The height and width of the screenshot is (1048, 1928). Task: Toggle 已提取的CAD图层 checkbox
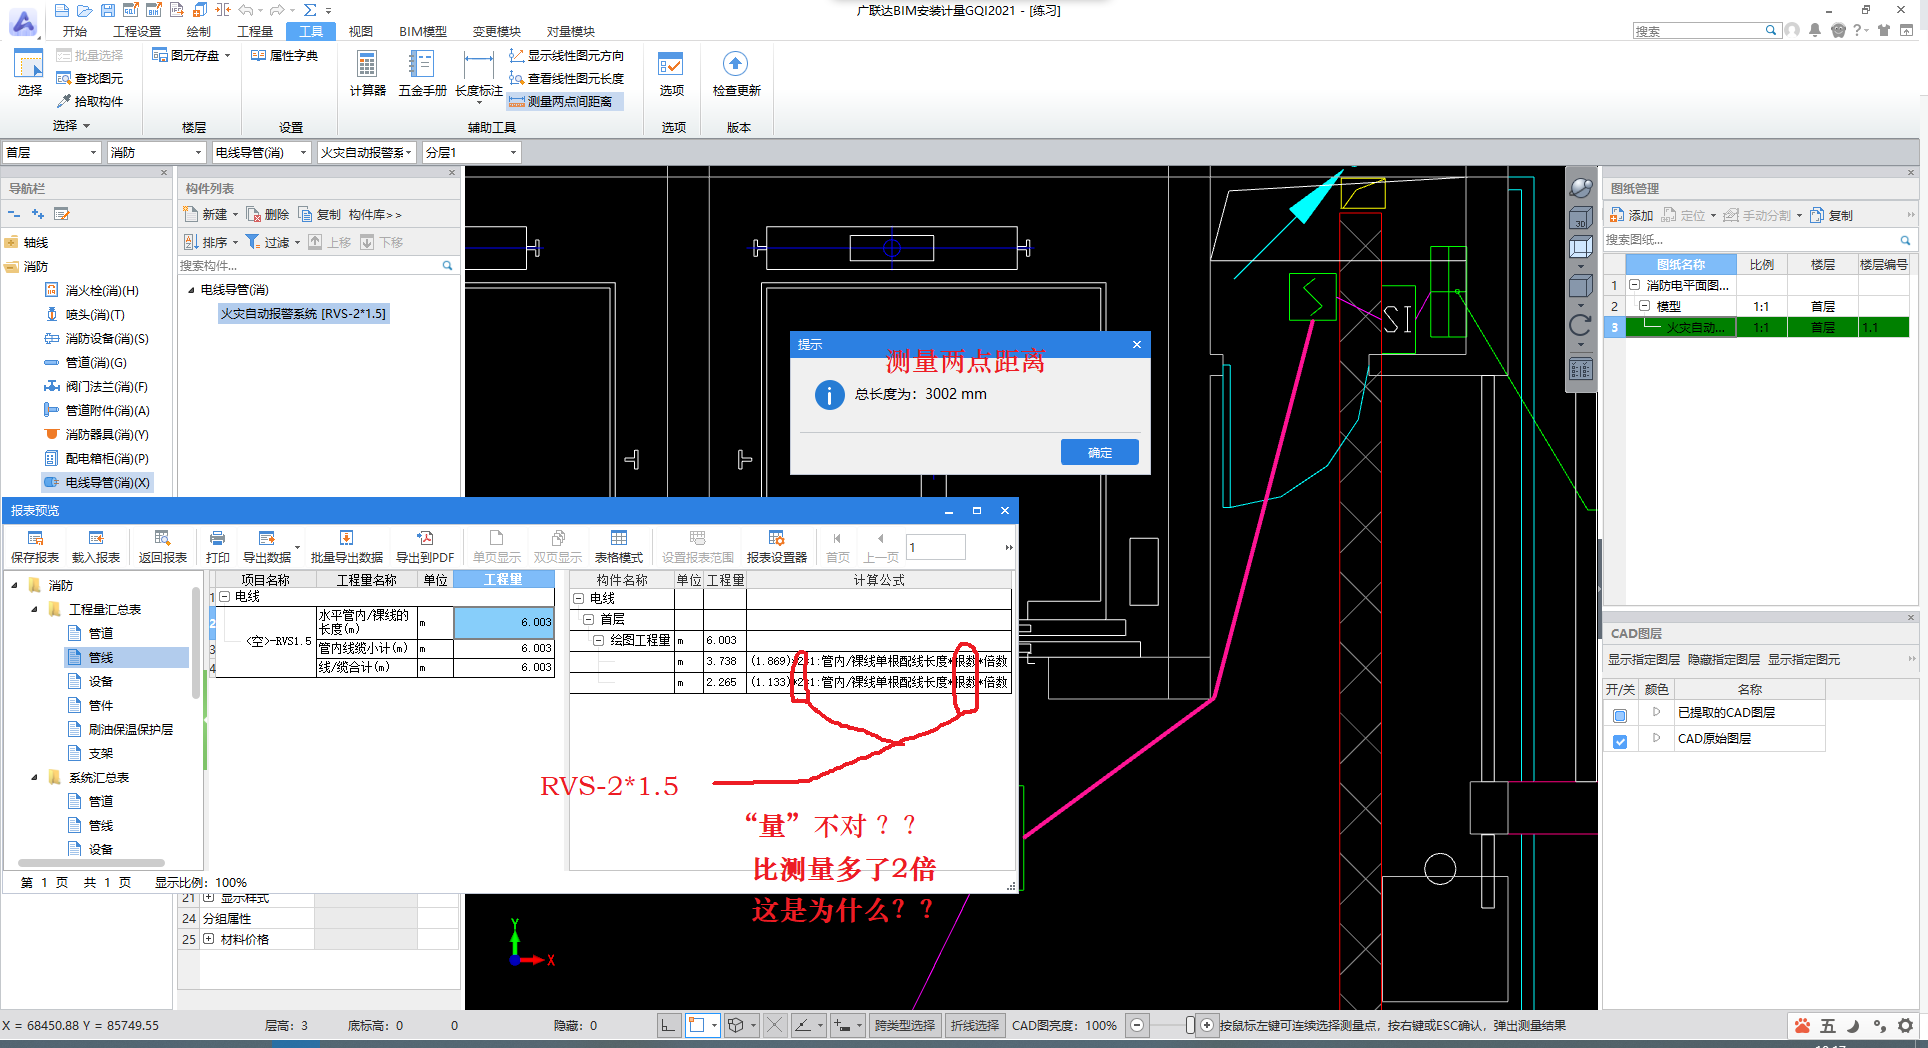point(1620,715)
